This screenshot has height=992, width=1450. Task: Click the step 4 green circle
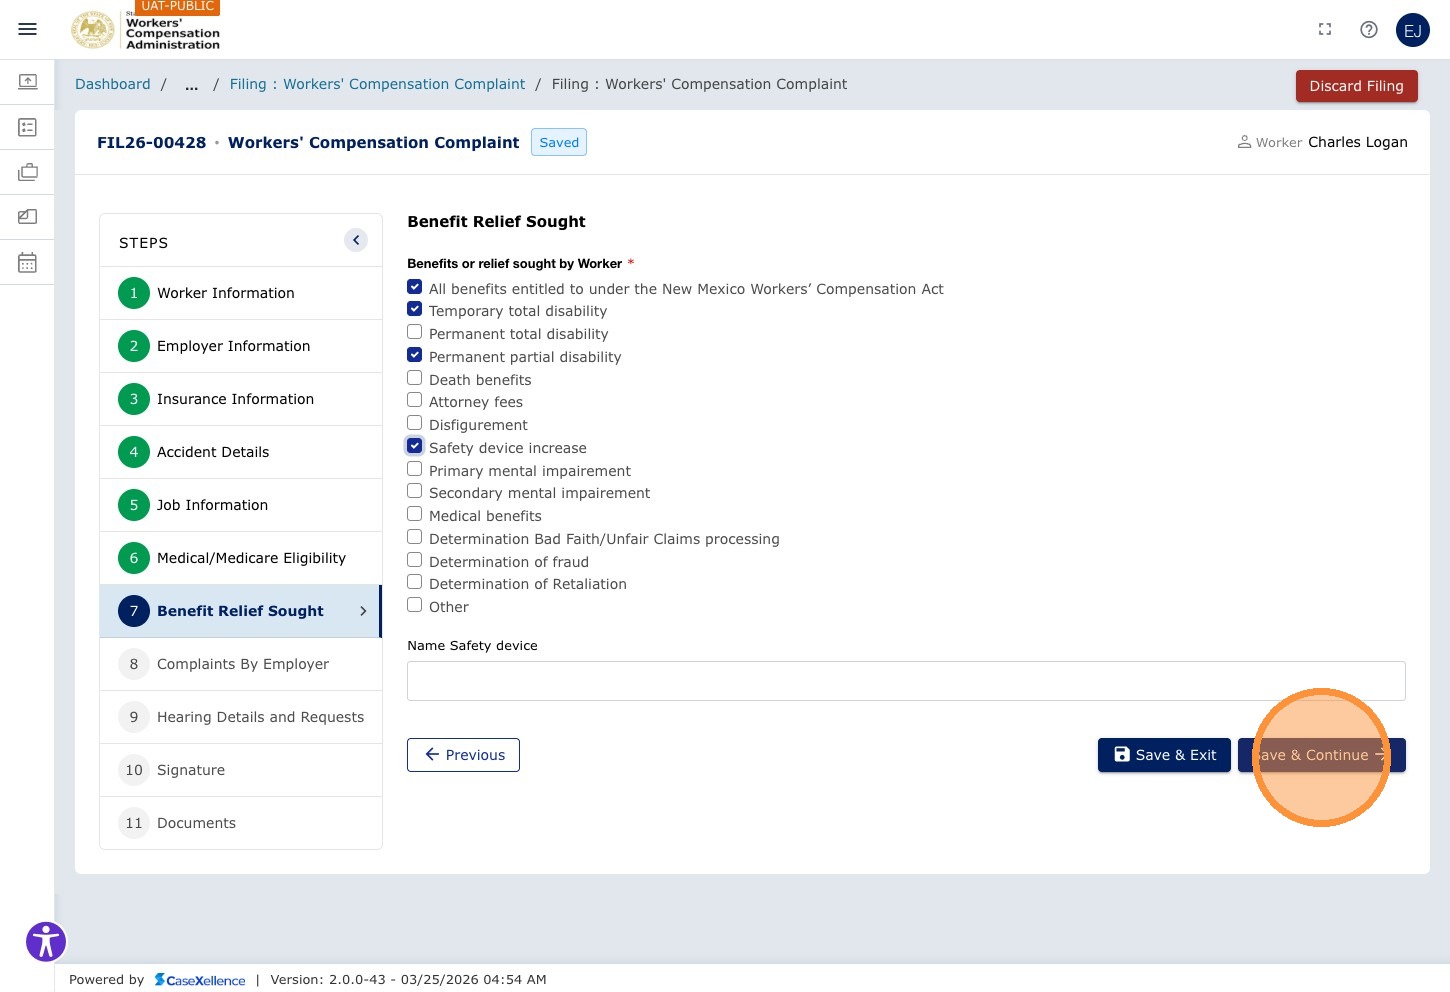pyautogui.click(x=134, y=452)
